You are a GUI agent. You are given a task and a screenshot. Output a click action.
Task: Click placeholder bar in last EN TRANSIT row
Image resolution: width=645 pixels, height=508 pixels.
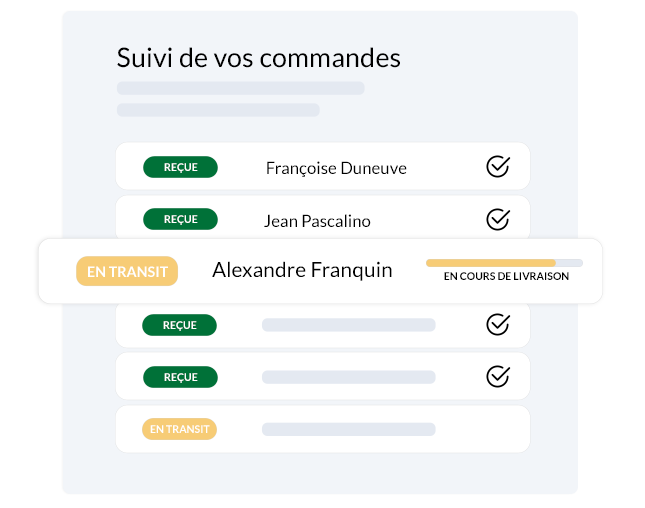click(x=349, y=429)
